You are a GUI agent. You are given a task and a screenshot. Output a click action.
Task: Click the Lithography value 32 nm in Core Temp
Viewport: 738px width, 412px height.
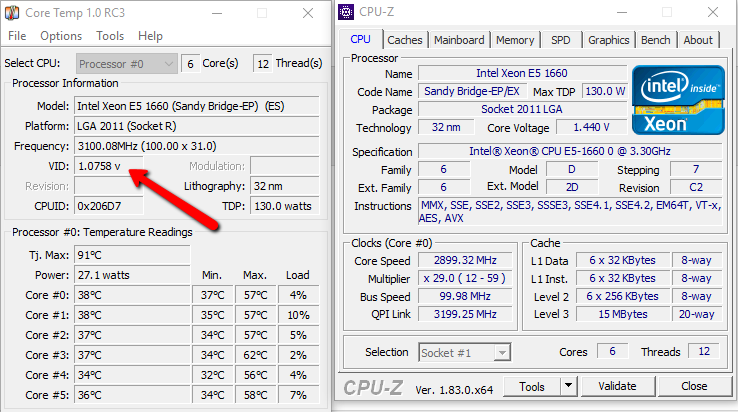pyautogui.click(x=285, y=186)
